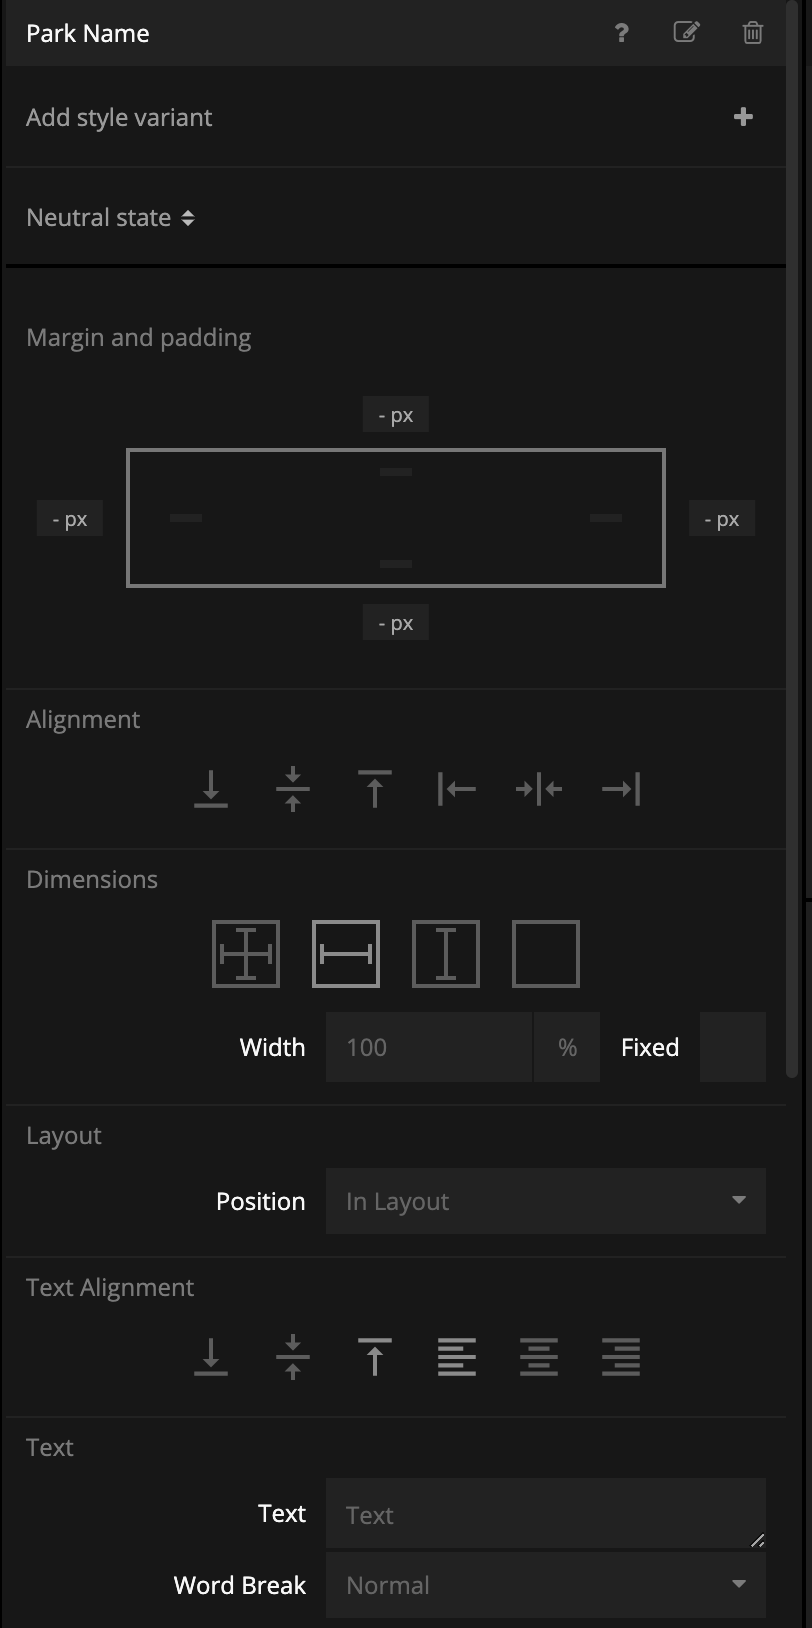Click the edit Park Name icon
This screenshot has width=812, height=1628.
pyautogui.click(x=686, y=33)
